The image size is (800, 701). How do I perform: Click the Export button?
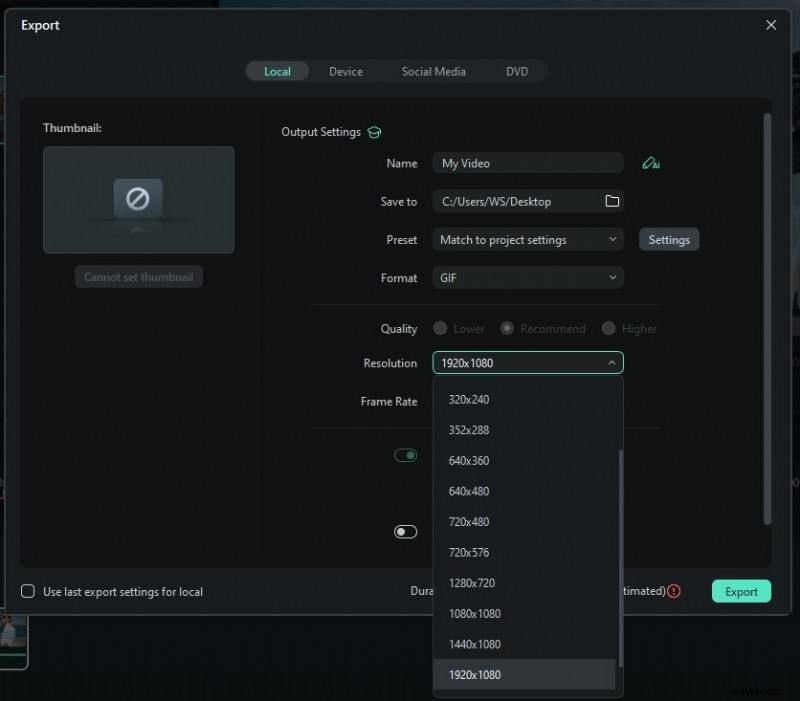pos(741,591)
